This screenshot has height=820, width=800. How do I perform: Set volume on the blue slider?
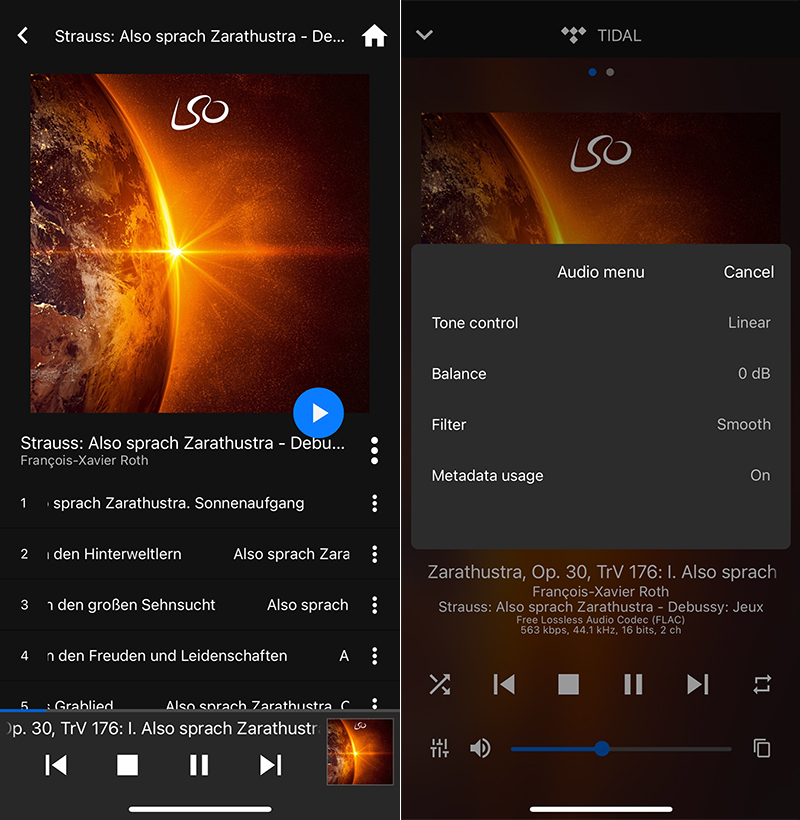621,749
